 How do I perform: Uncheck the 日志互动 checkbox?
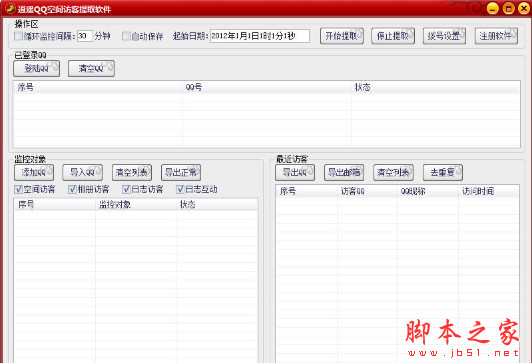(180, 189)
